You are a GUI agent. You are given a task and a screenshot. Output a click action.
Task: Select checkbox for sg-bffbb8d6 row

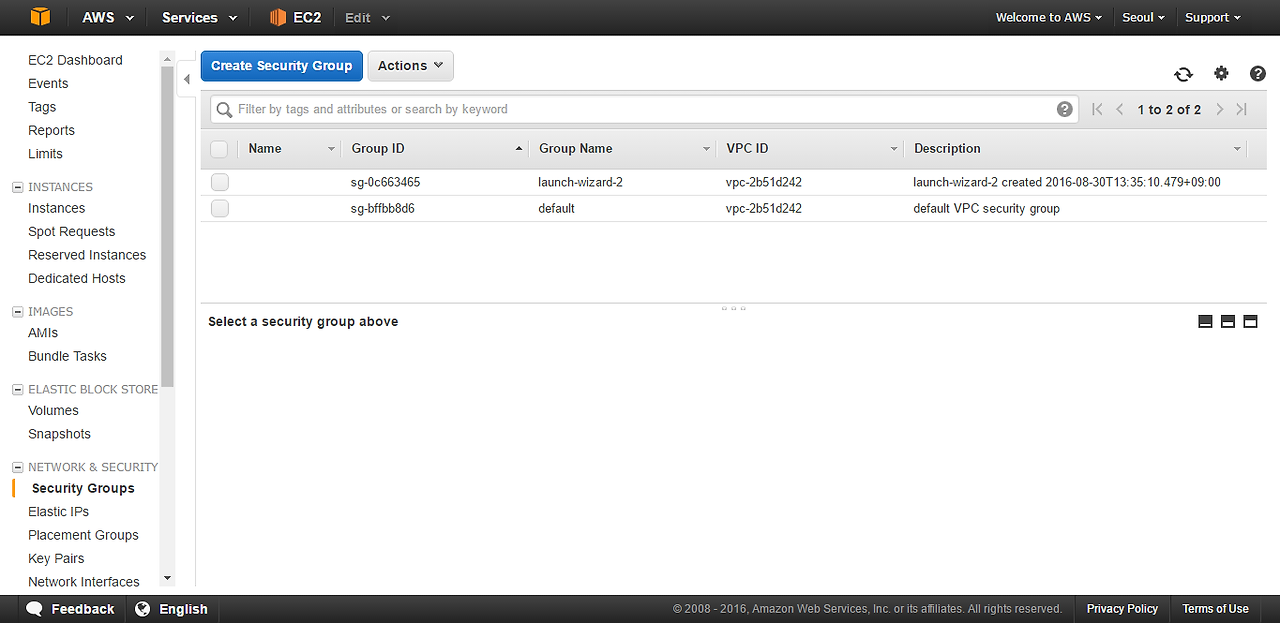(219, 208)
